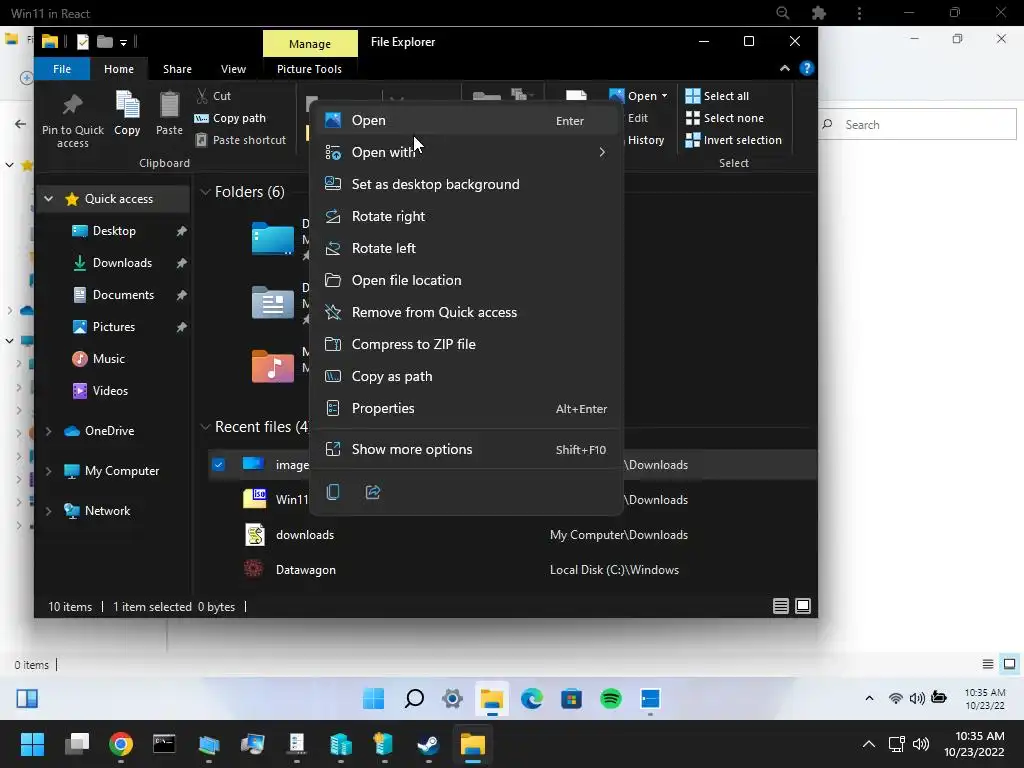Click the File Explorer help icon
This screenshot has width=1024, height=768.
pyautogui.click(x=807, y=69)
